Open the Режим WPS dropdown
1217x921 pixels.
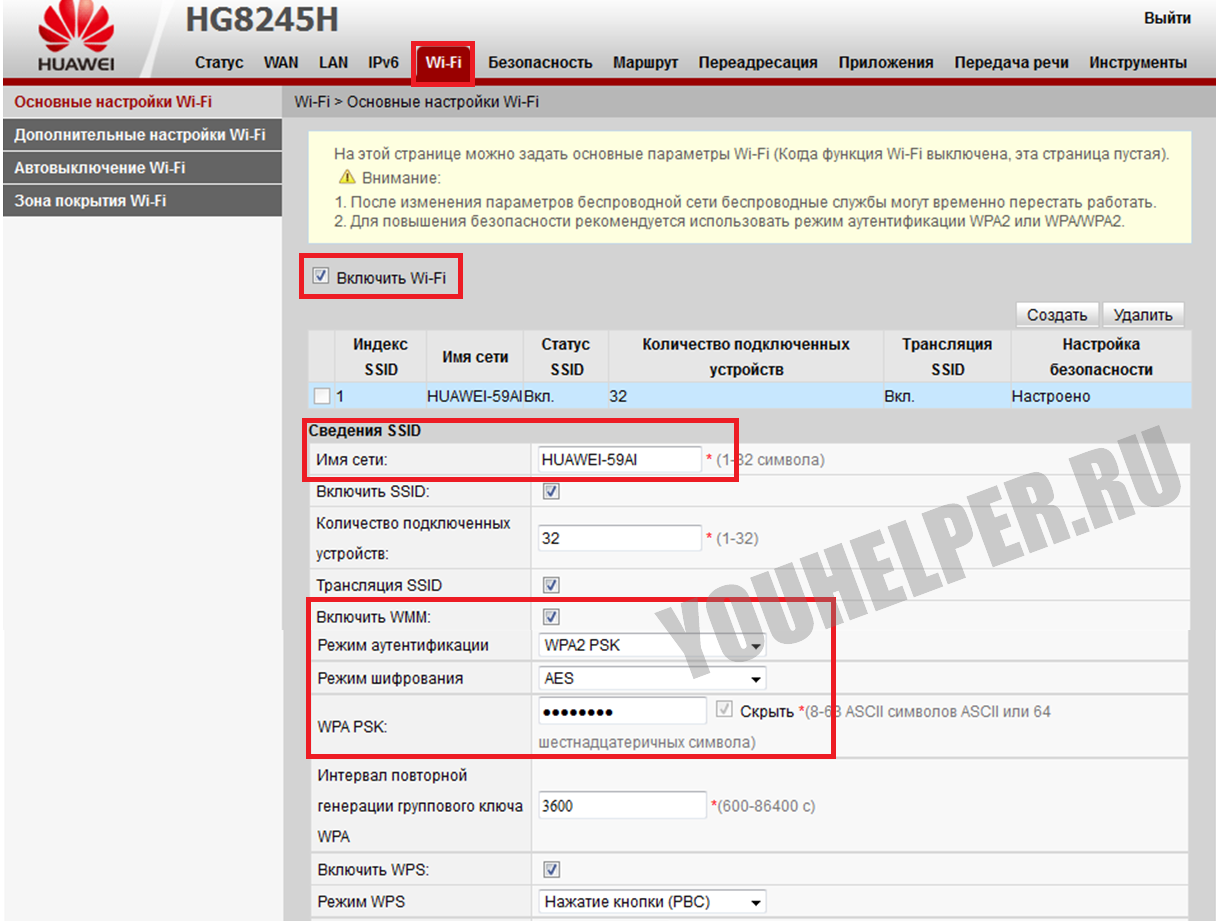click(652, 902)
